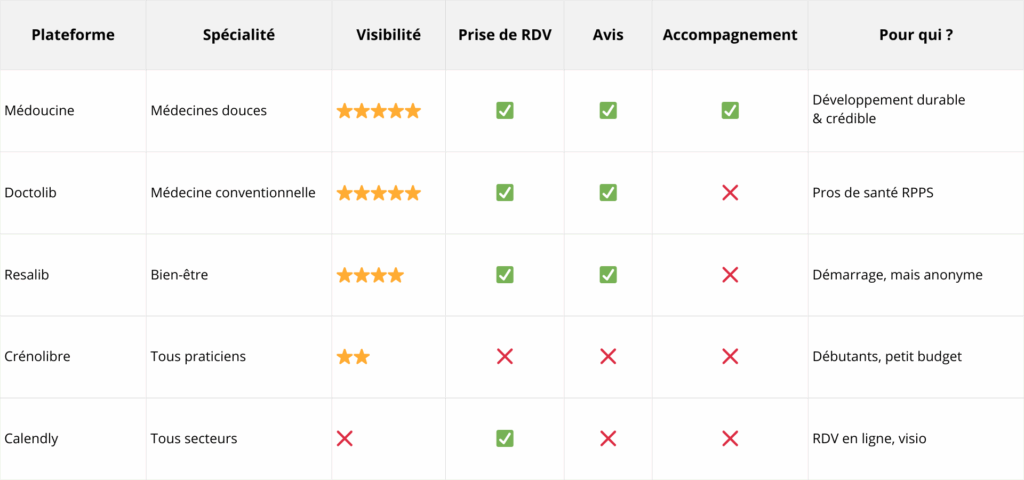The width and height of the screenshot is (1024, 480).
Task: Click Doctolib's red cross under Accompagnement
Action: [730, 193]
